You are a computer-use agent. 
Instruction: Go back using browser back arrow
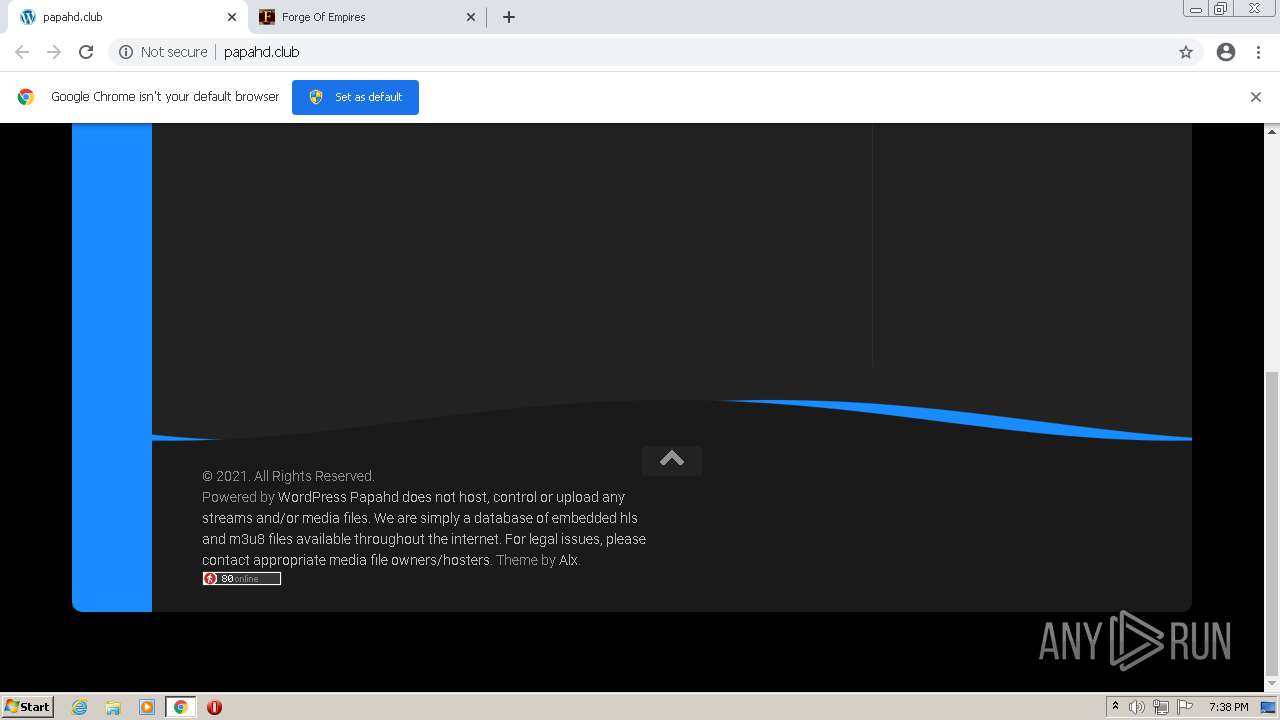coord(22,52)
